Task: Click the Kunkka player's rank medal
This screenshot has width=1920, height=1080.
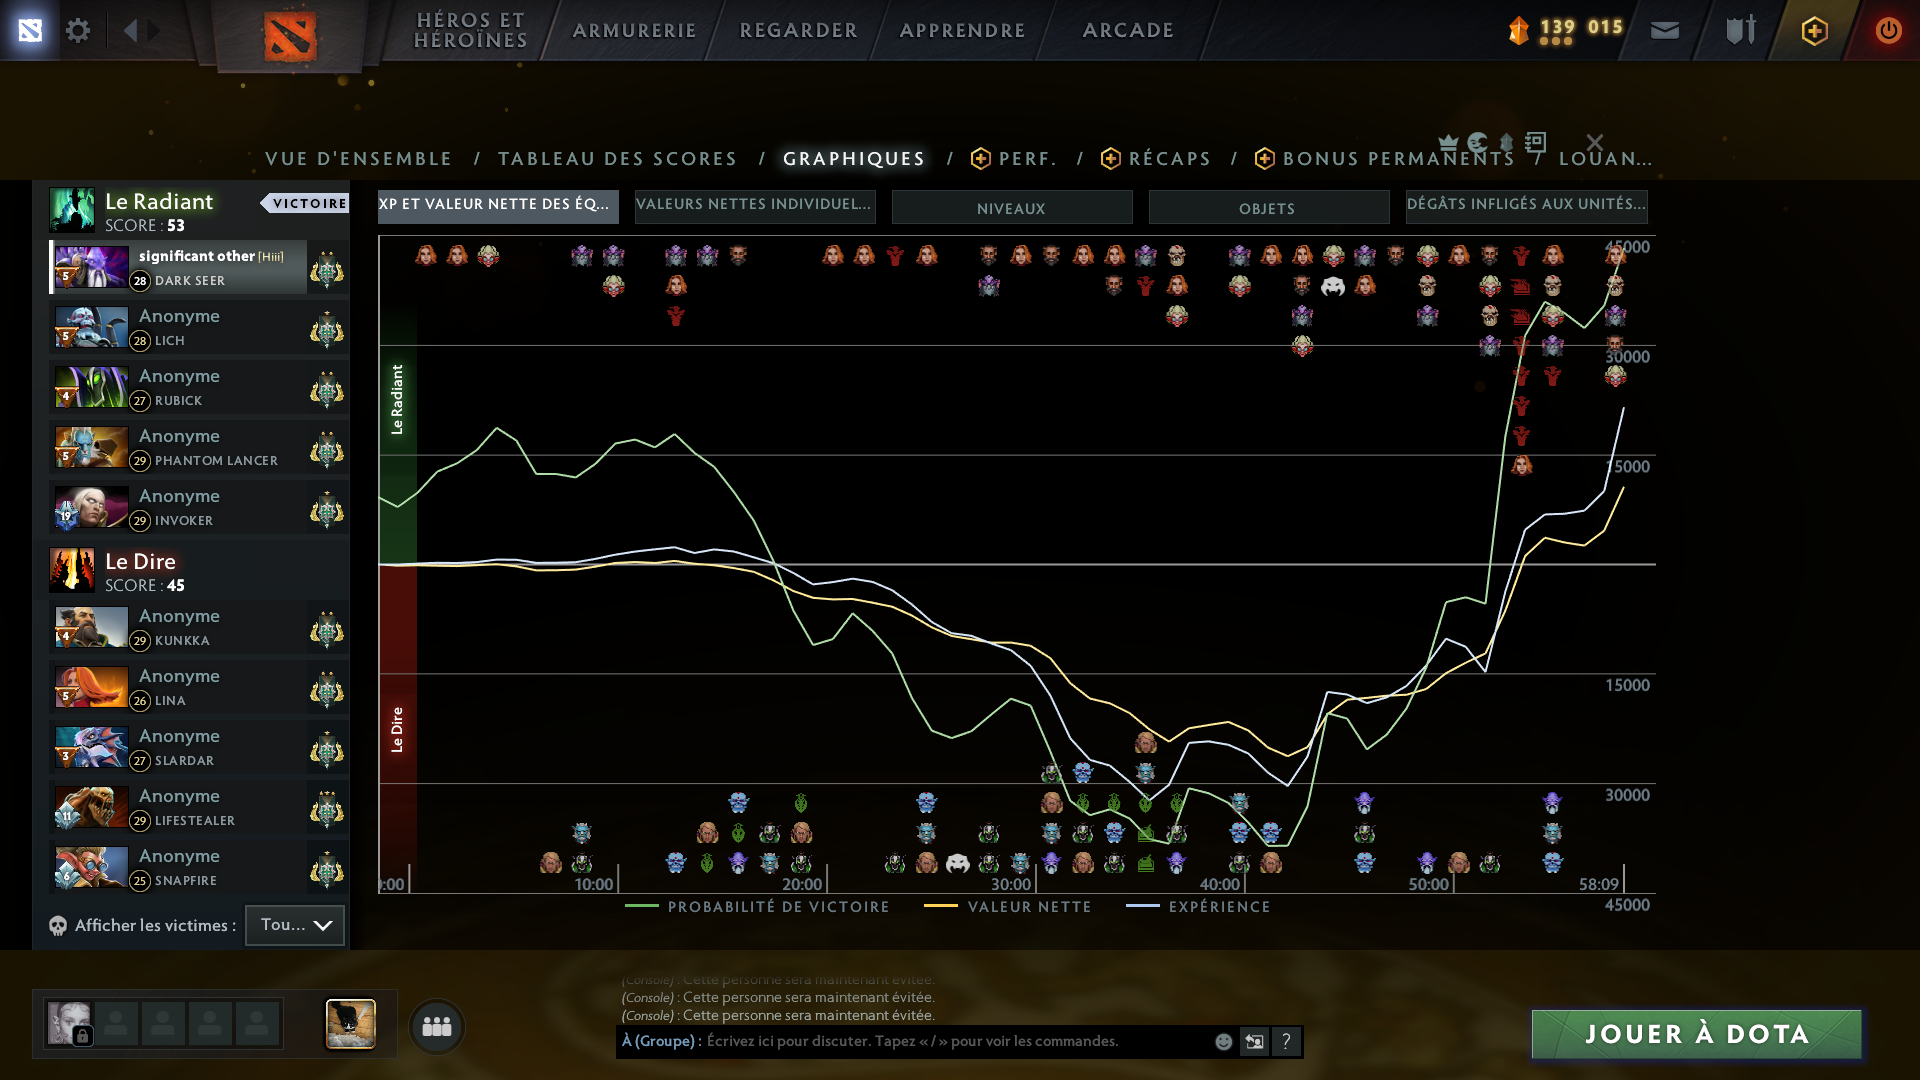Action: pyautogui.click(x=327, y=630)
